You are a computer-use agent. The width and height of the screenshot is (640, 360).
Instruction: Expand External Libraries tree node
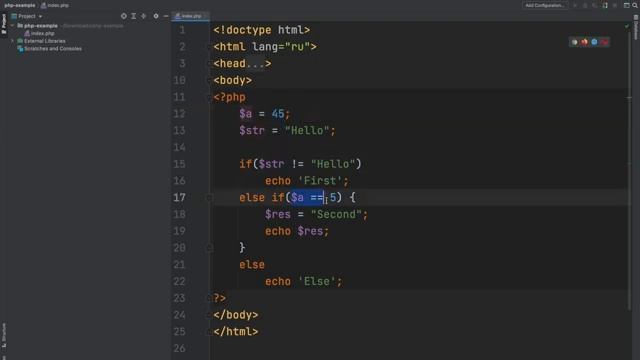[x=12, y=41]
